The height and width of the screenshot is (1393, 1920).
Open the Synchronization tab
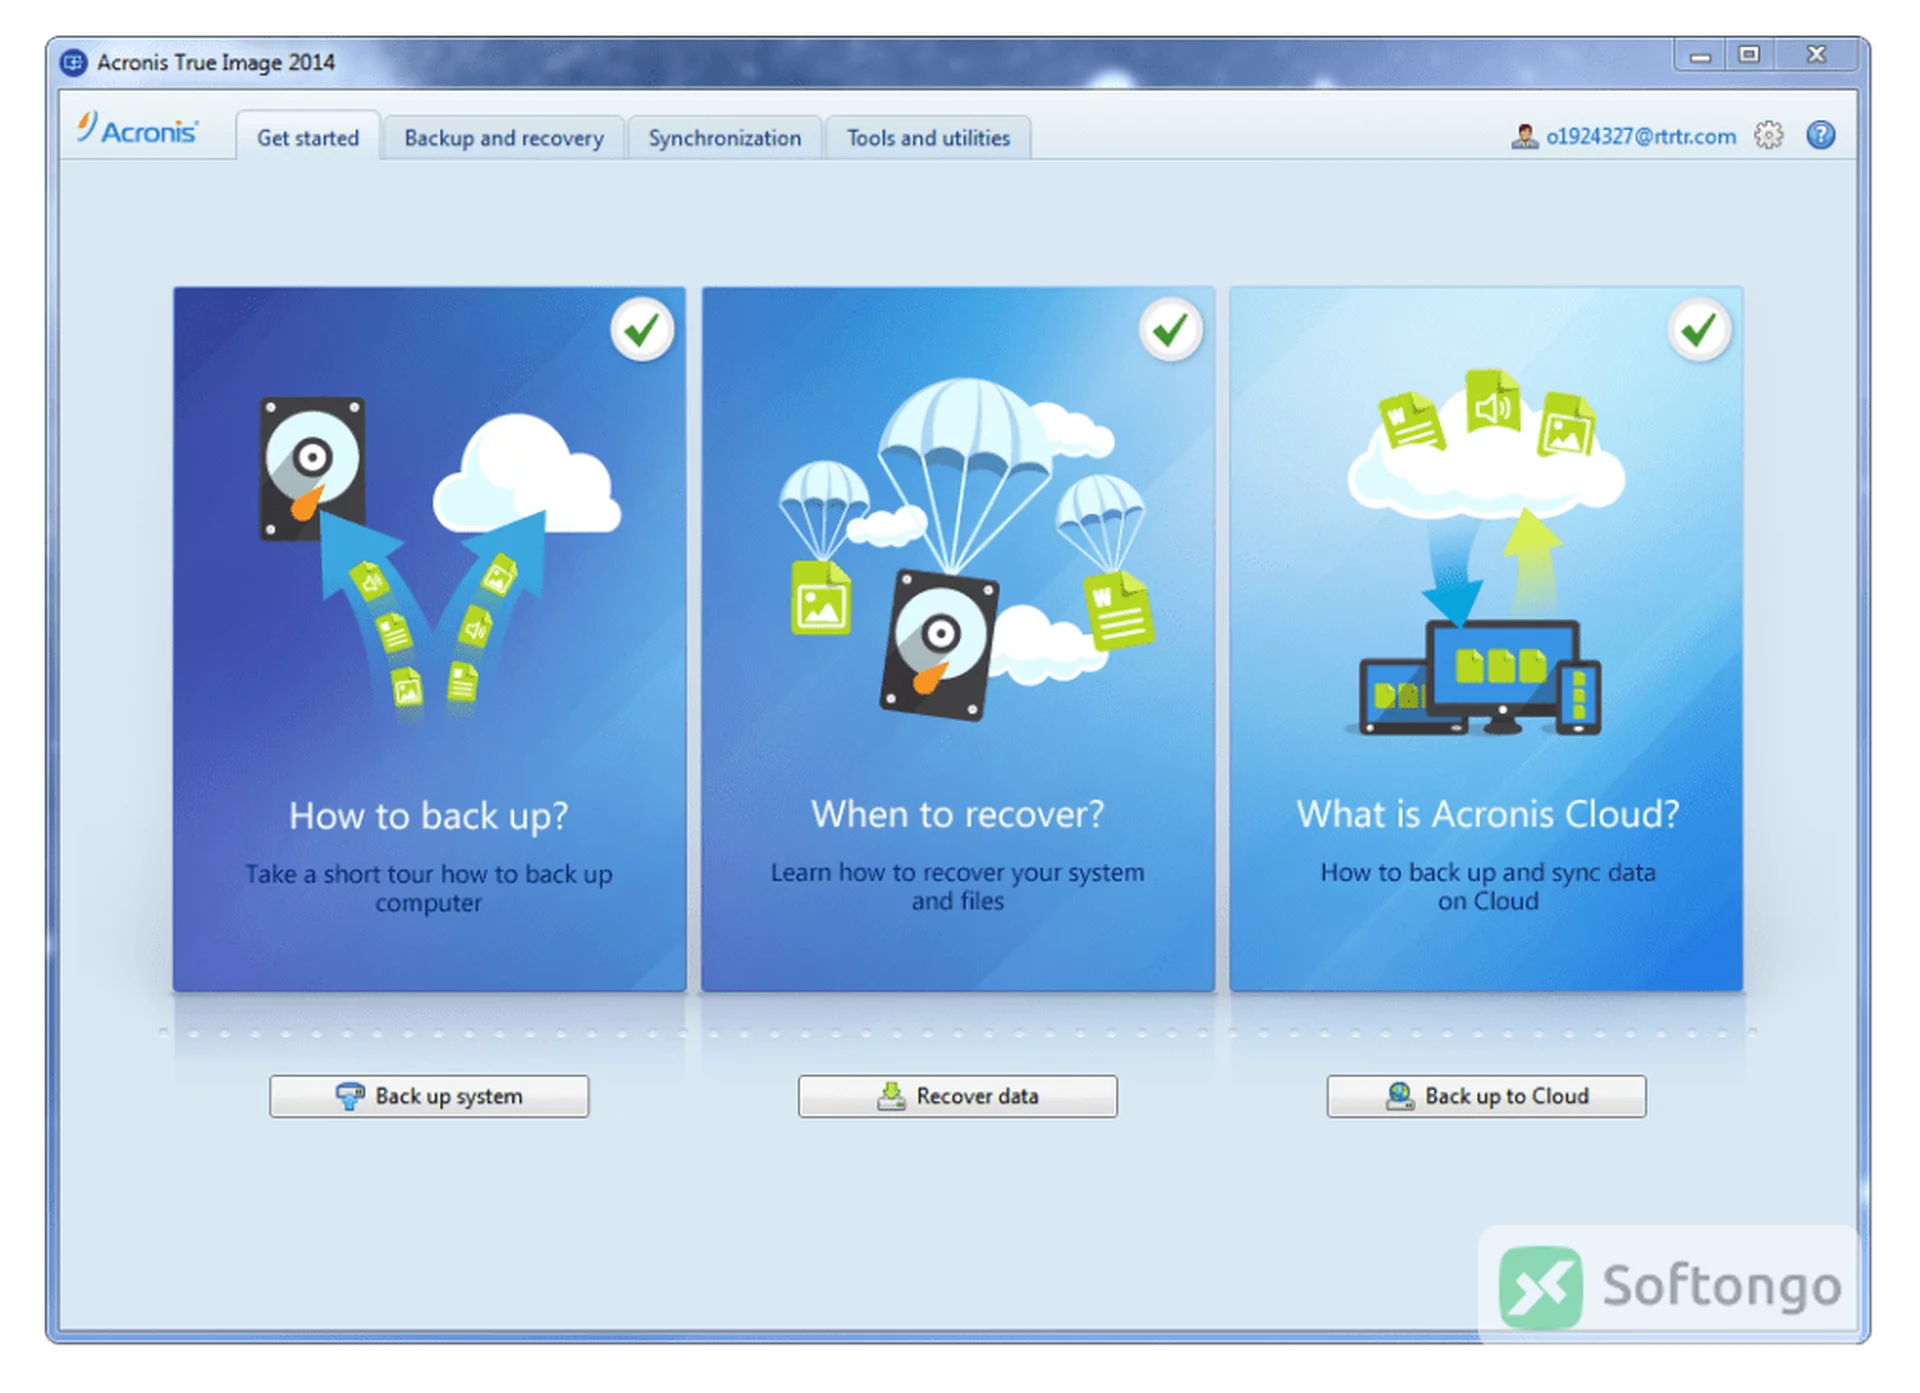coord(724,138)
